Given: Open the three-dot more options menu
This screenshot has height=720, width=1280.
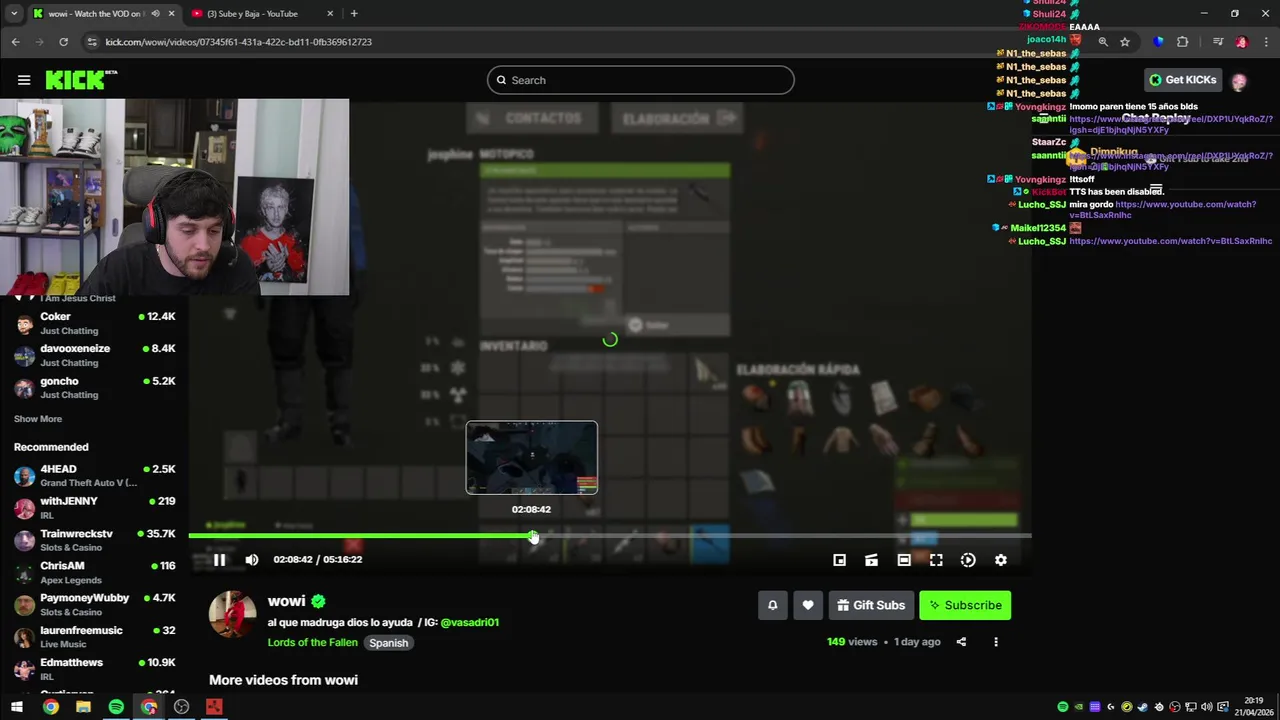Looking at the screenshot, I should (x=995, y=642).
